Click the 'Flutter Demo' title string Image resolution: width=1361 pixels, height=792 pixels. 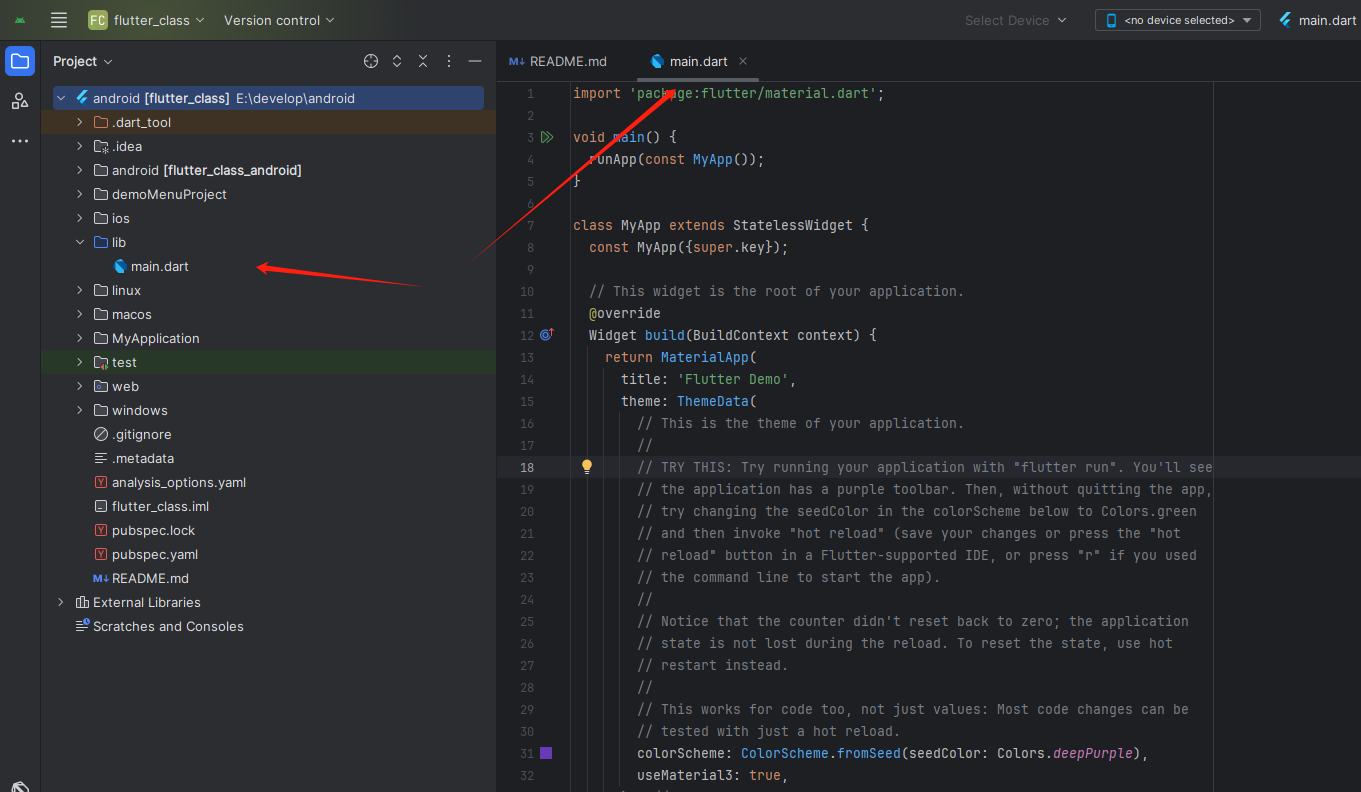click(733, 379)
